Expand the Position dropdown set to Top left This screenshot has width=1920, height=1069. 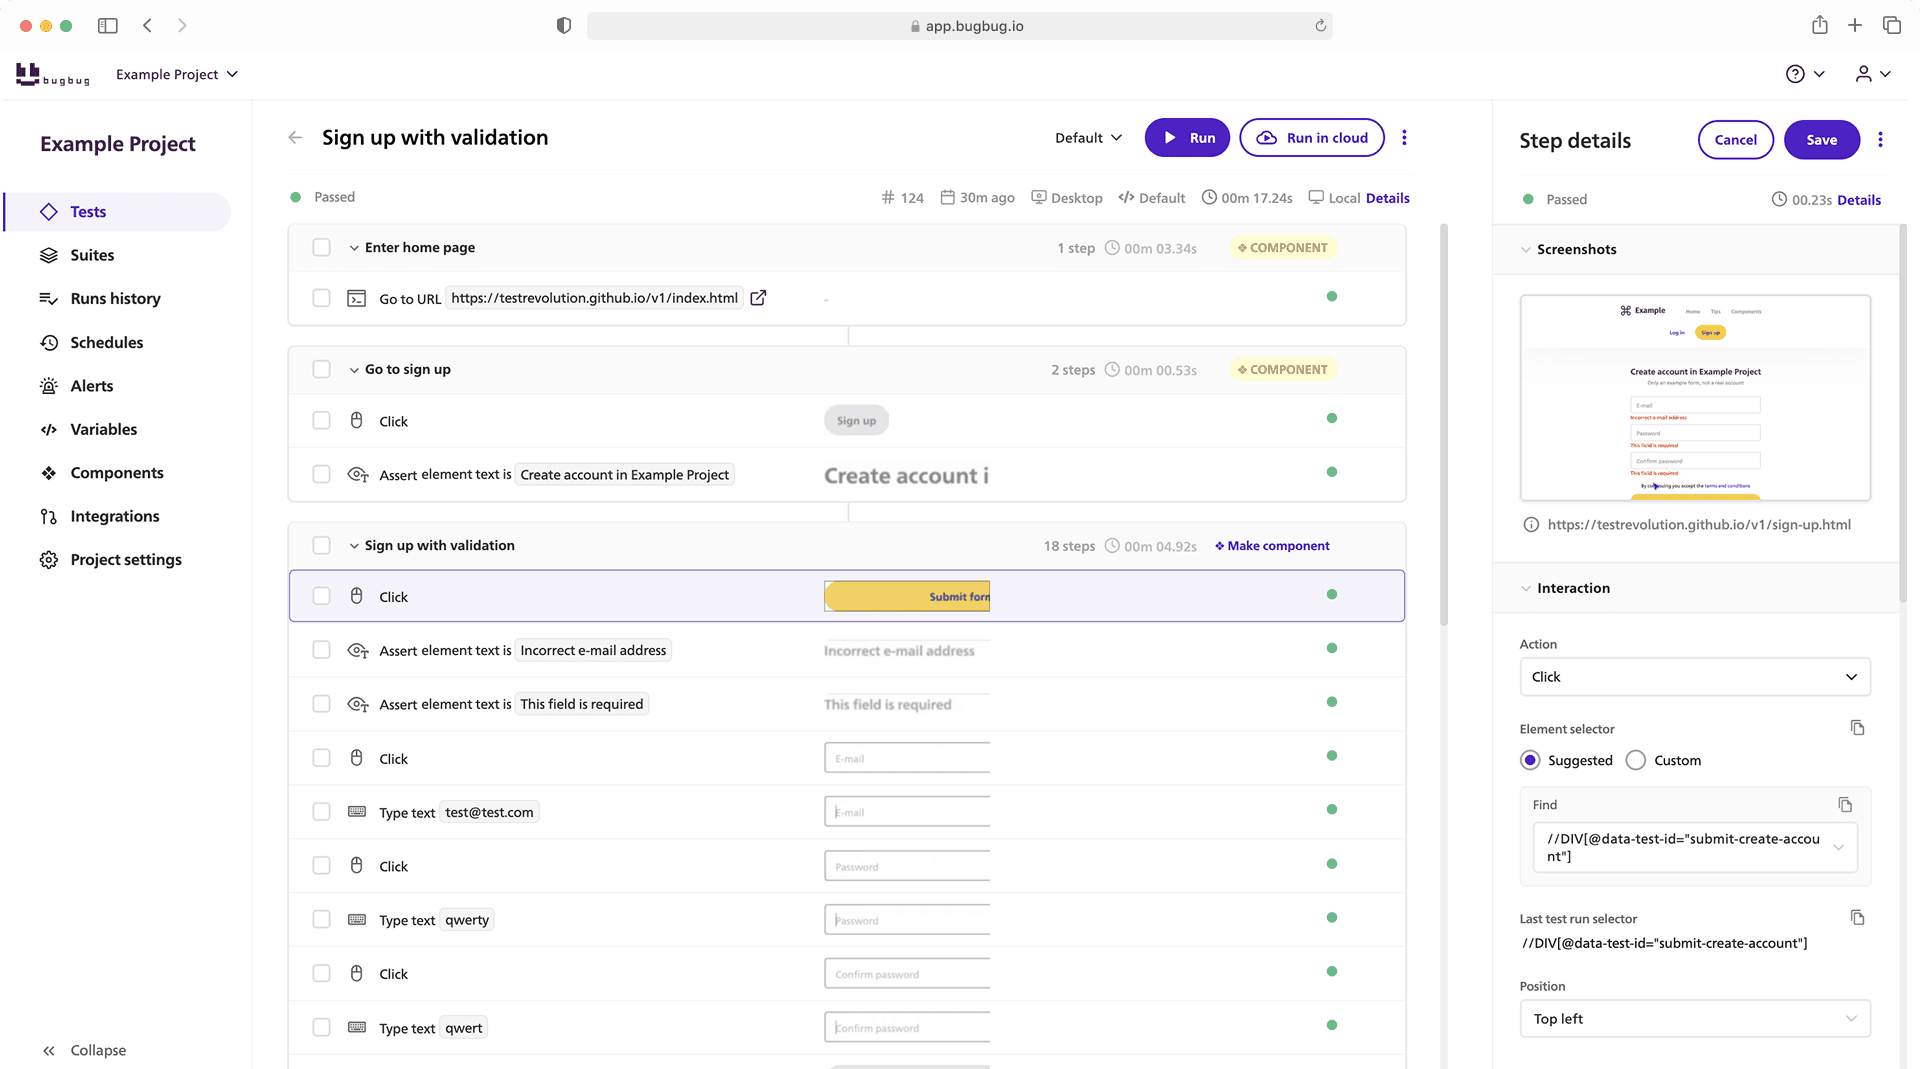1694,1019
